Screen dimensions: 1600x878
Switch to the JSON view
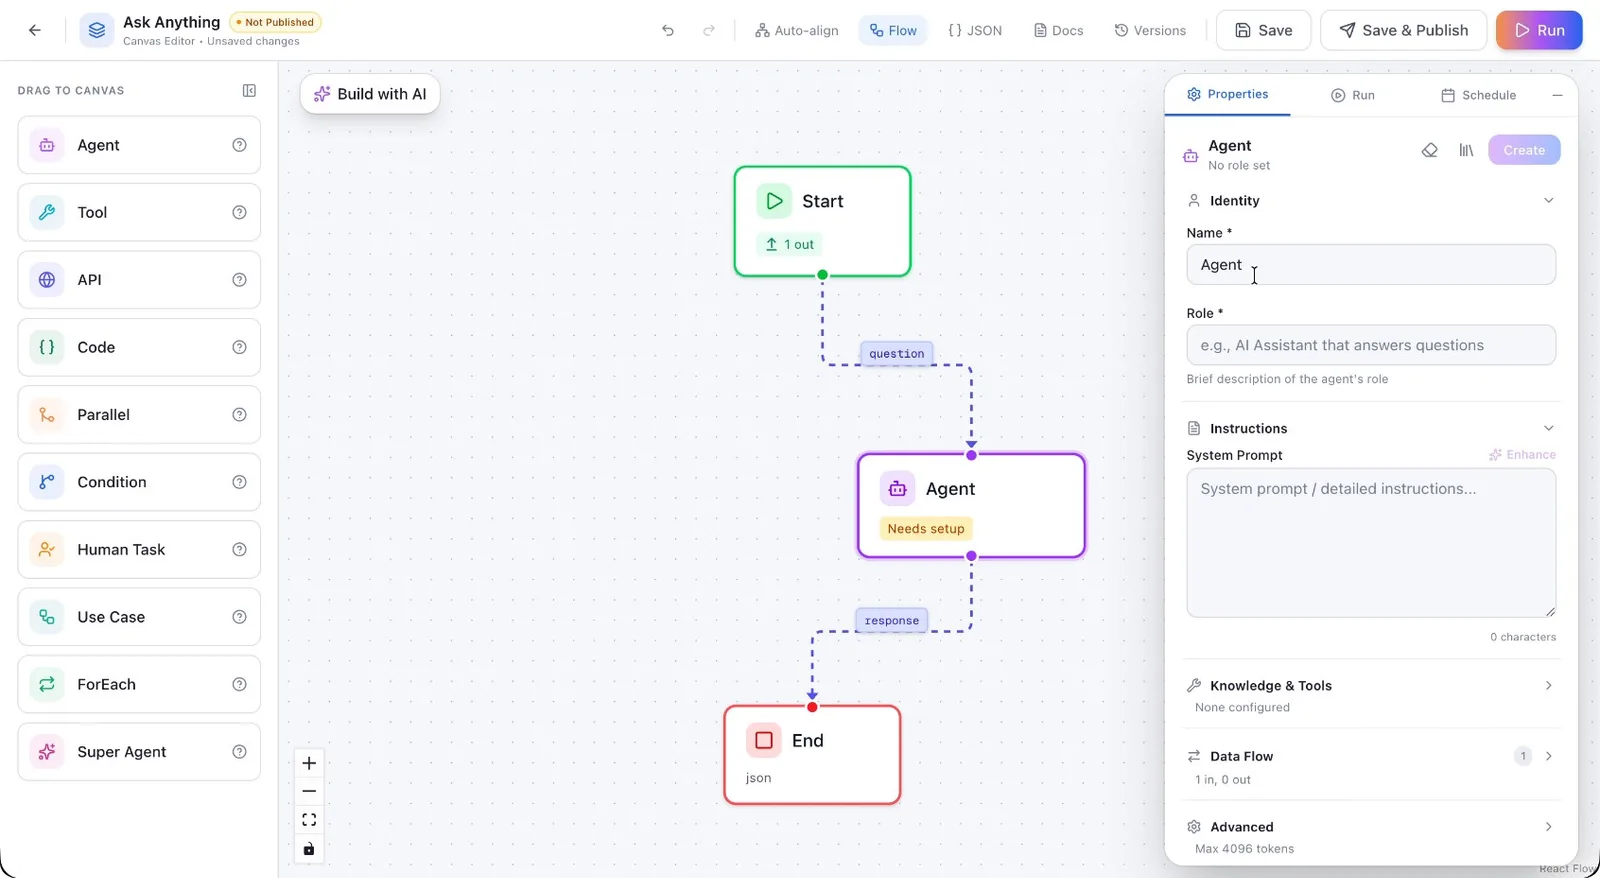click(975, 30)
